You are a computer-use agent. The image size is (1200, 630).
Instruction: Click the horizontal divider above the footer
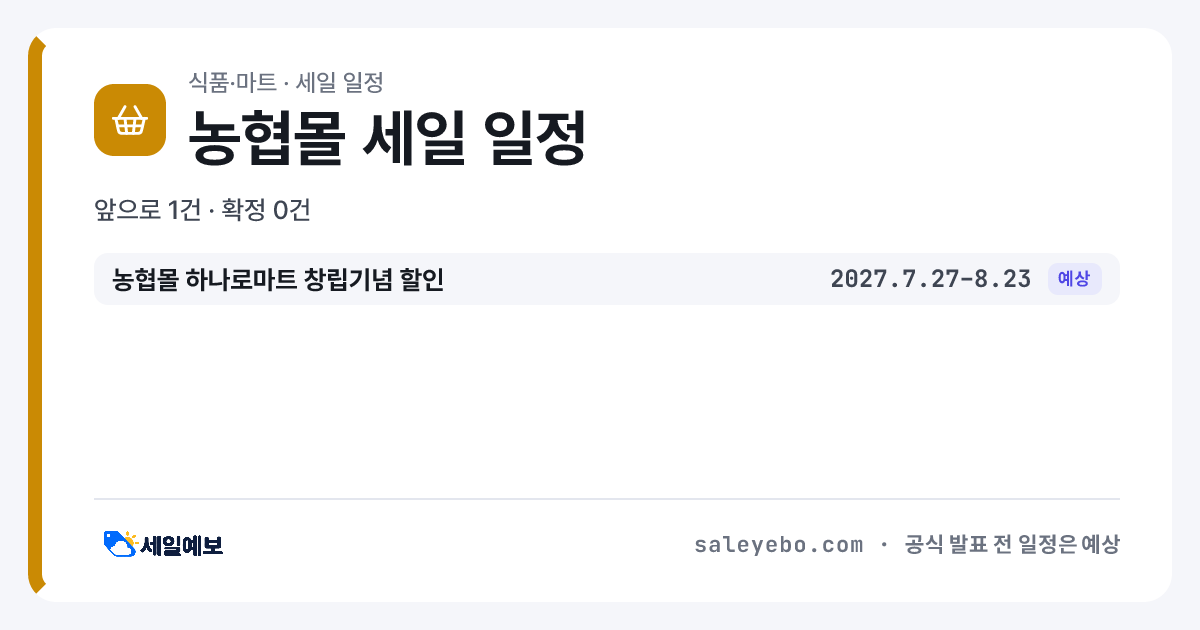607,498
